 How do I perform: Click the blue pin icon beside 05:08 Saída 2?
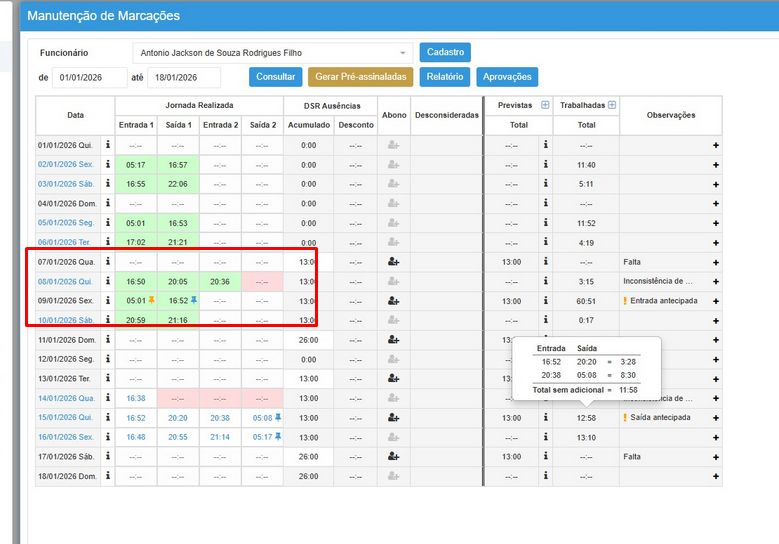tap(279, 418)
